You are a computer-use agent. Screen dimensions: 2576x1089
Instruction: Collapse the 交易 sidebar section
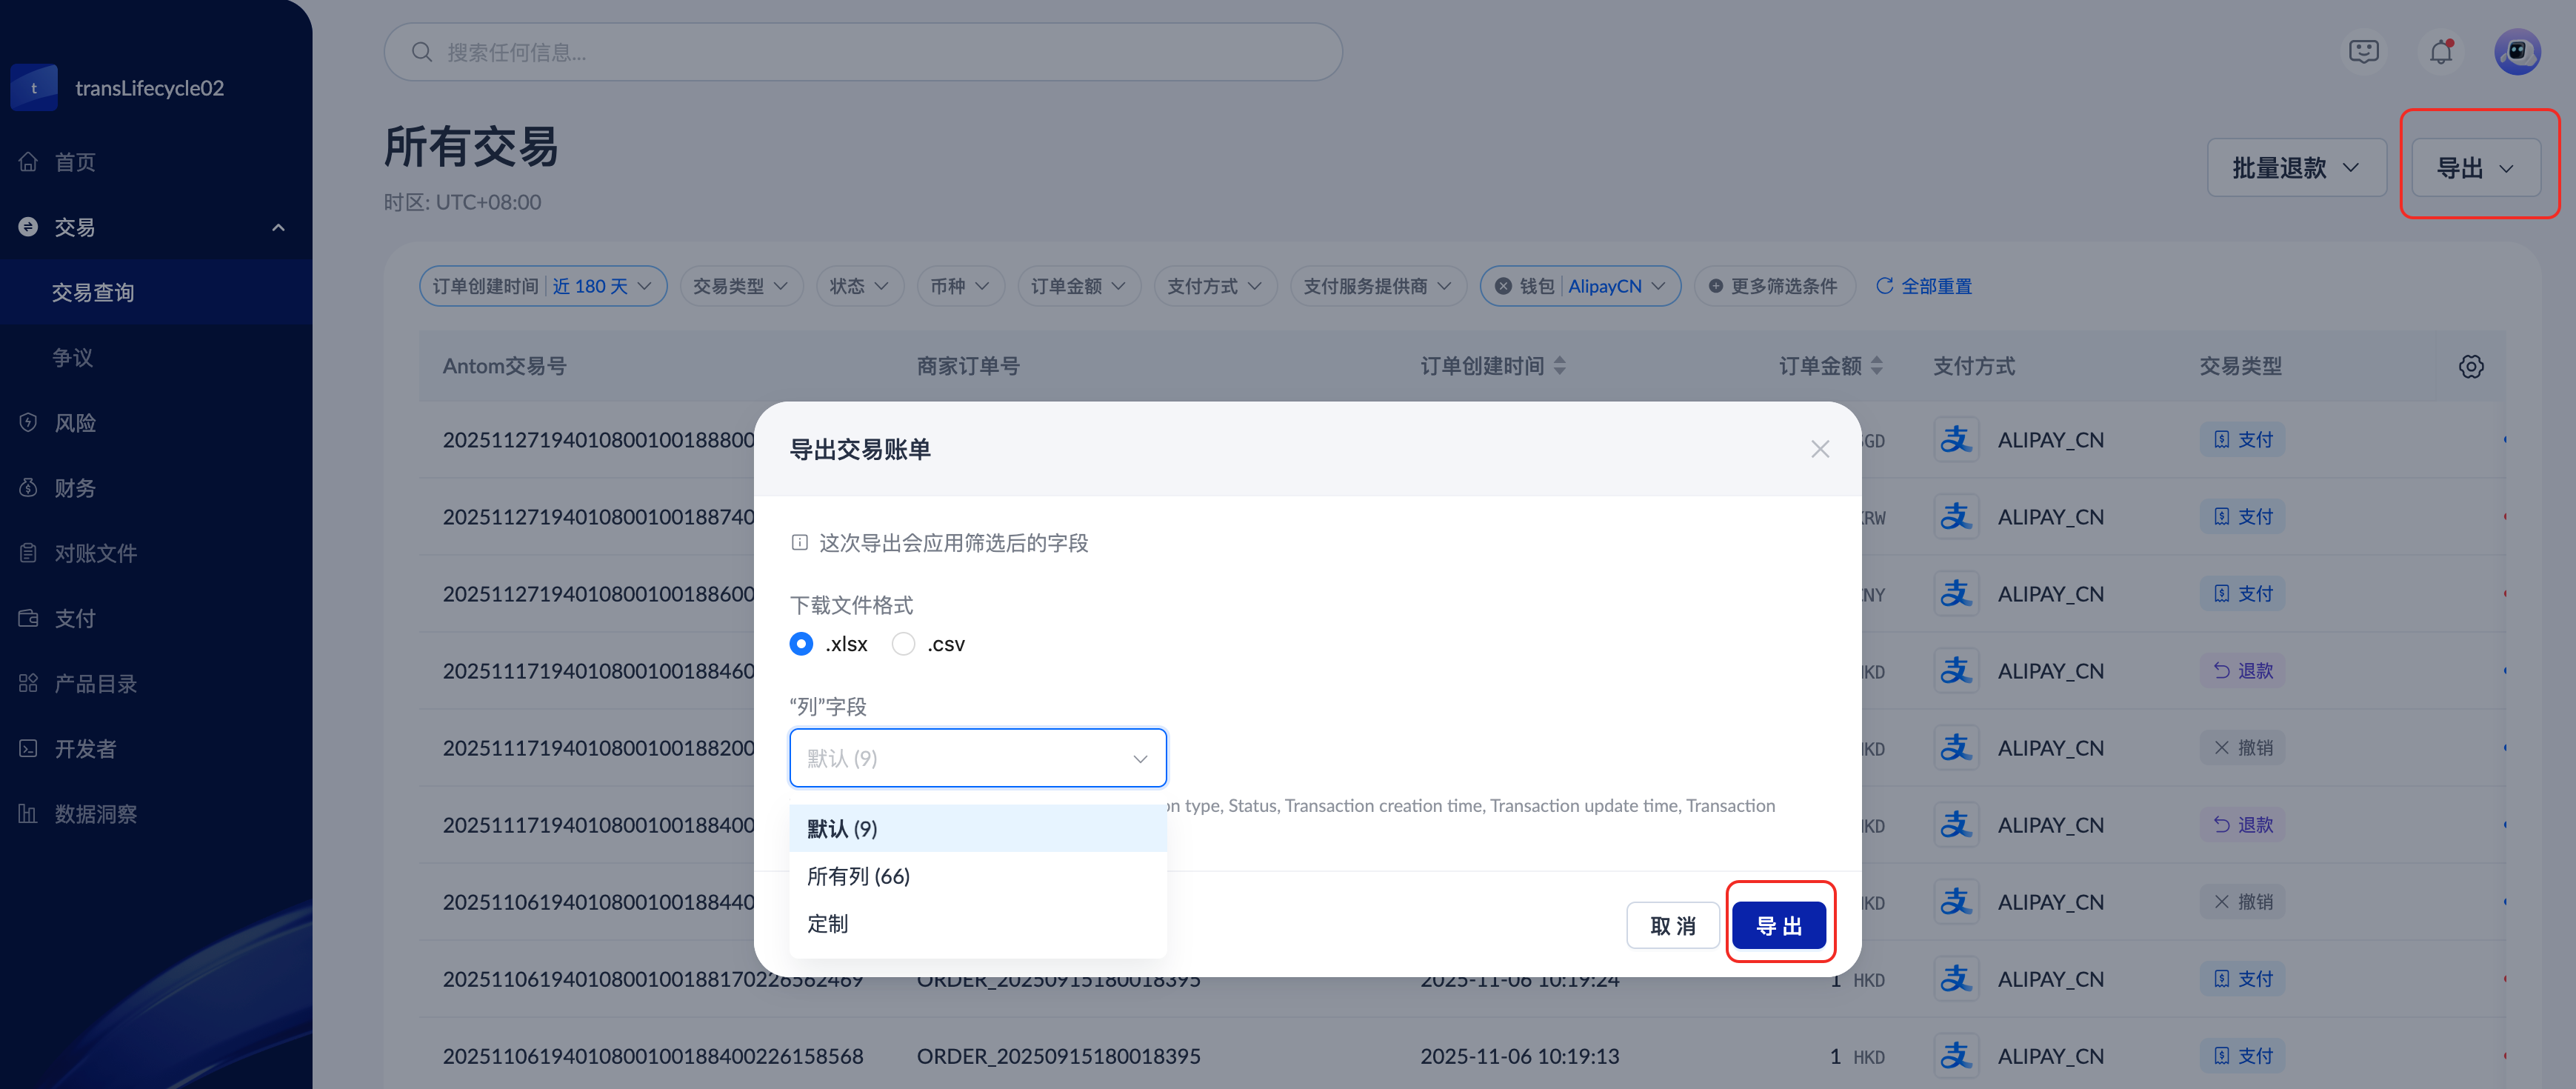point(278,228)
